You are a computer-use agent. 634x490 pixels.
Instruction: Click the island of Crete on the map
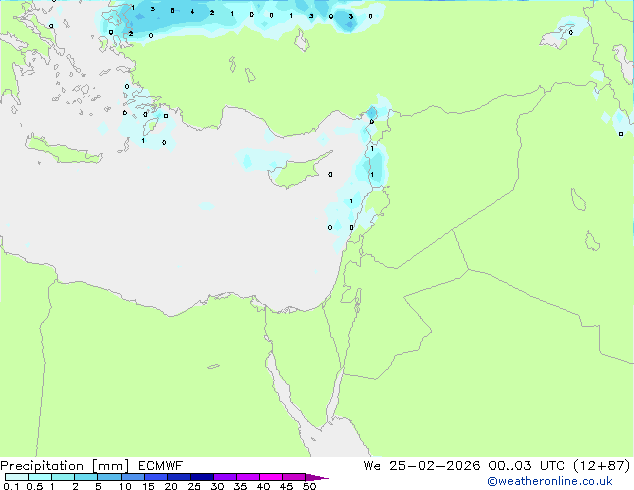63,151
